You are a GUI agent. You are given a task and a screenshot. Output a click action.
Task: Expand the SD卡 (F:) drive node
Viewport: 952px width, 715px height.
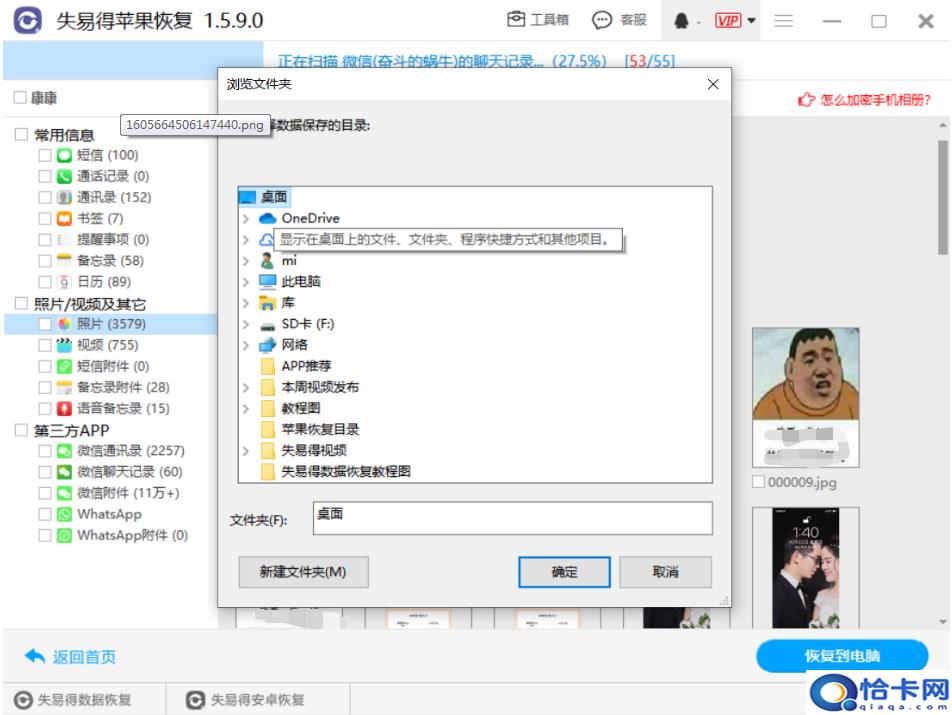pos(246,324)
